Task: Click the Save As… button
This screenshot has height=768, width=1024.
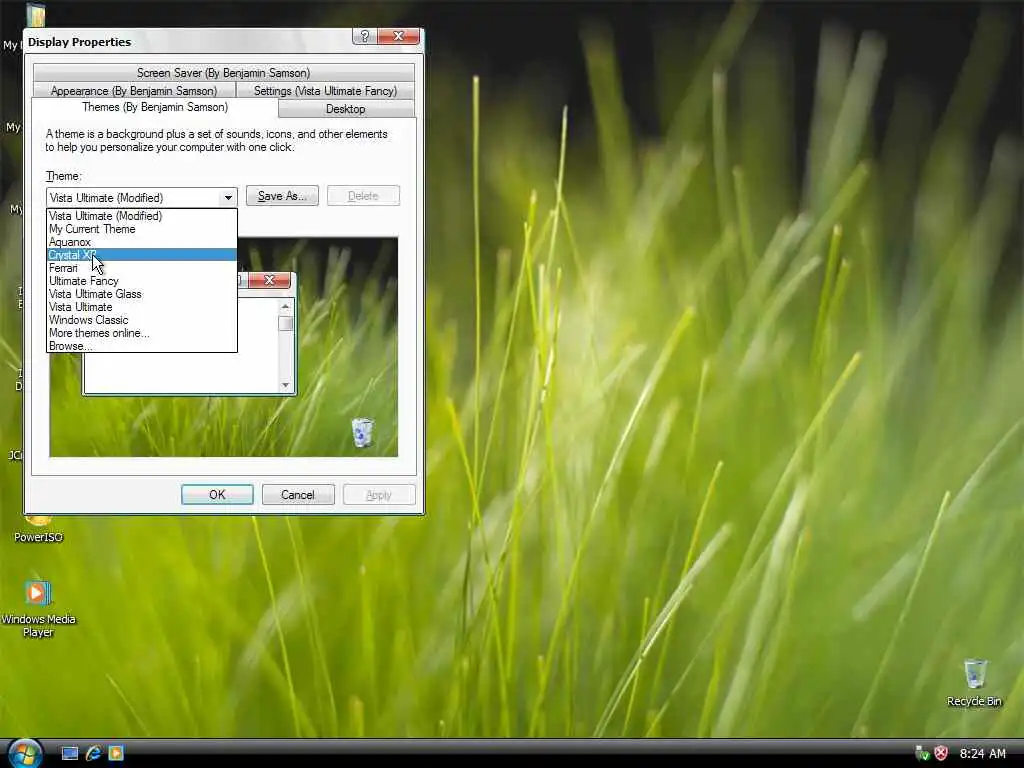Action: point(282,196)
